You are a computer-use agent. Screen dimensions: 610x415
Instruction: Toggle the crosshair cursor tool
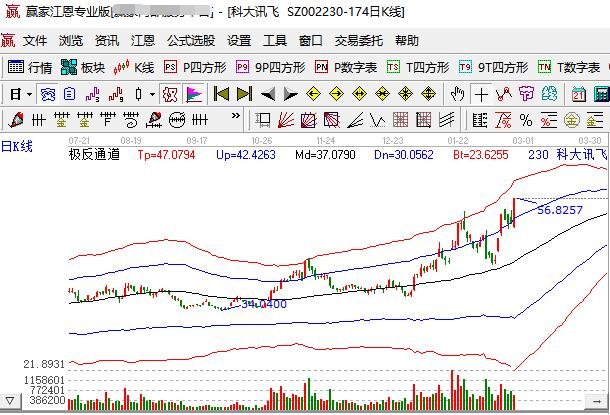click(x=481, y=94)
